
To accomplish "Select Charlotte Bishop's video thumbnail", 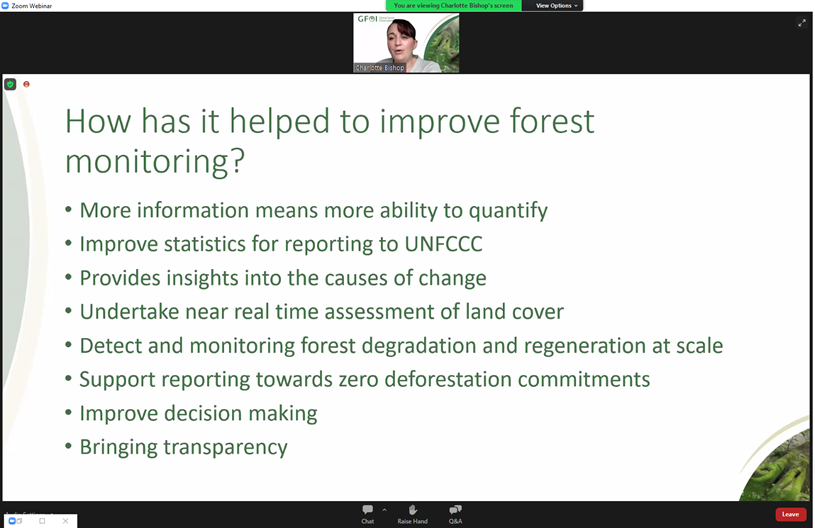I will click(x=406, y=43).
